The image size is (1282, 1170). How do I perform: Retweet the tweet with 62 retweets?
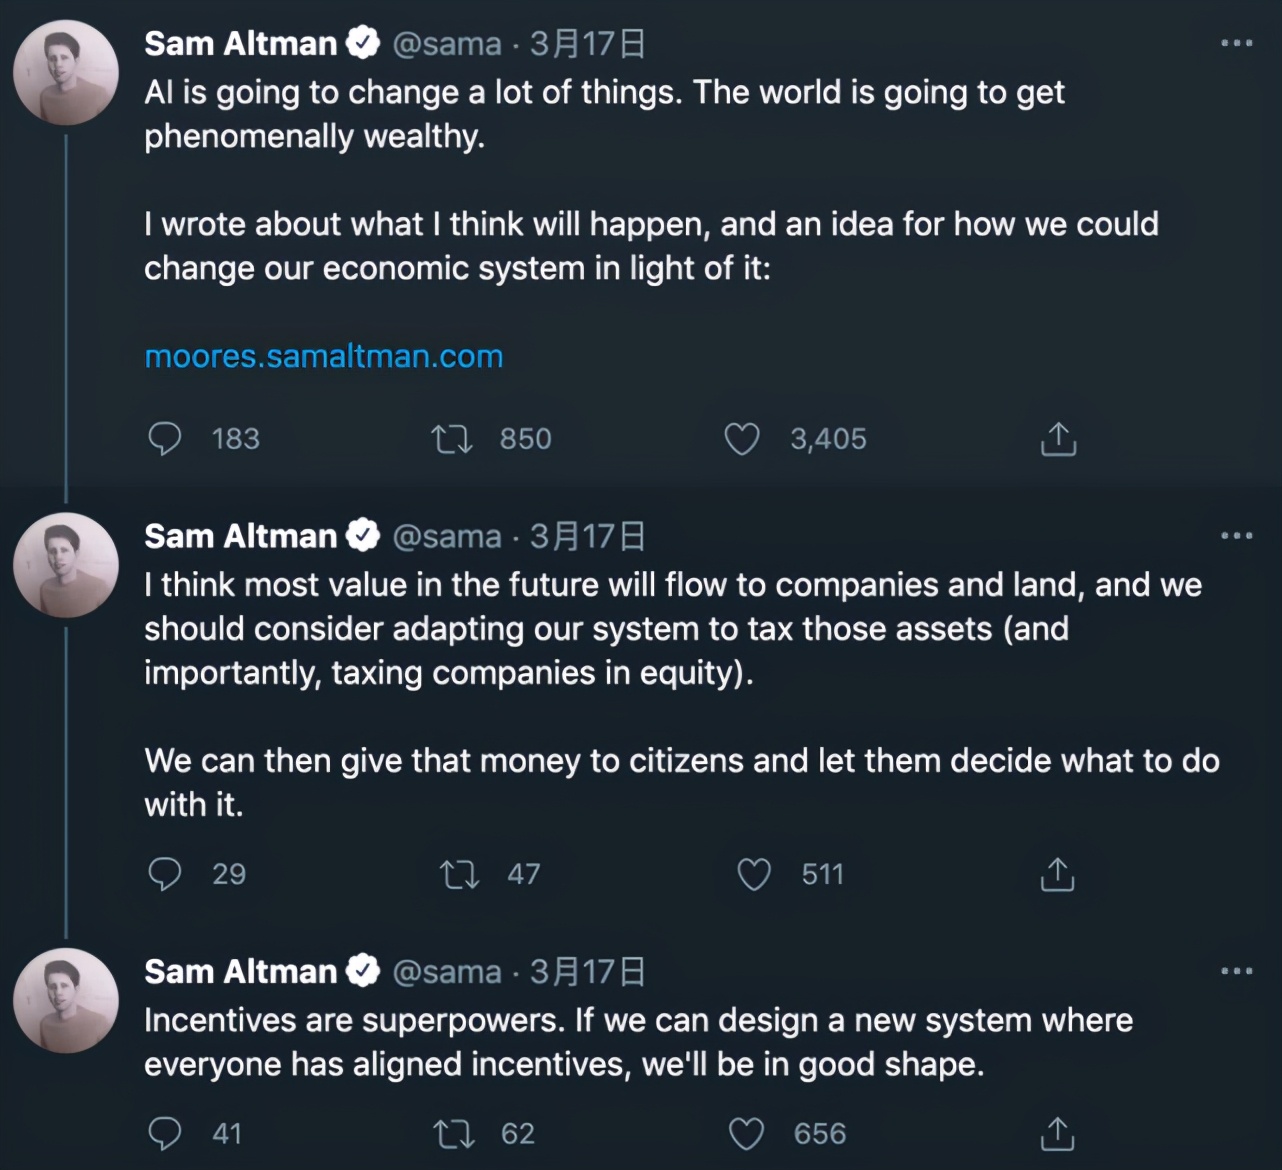[452, 1134]
